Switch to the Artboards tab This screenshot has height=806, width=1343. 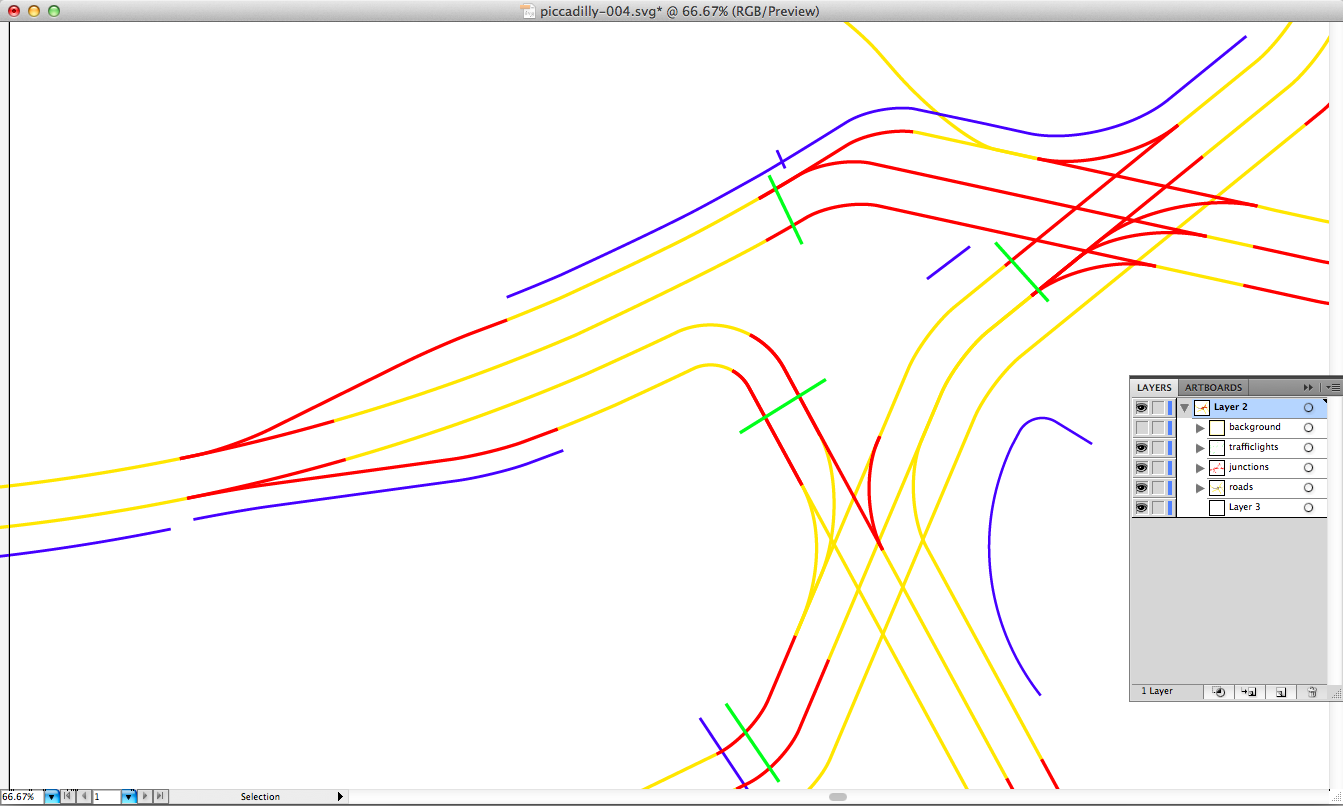tap(1213, 387)
